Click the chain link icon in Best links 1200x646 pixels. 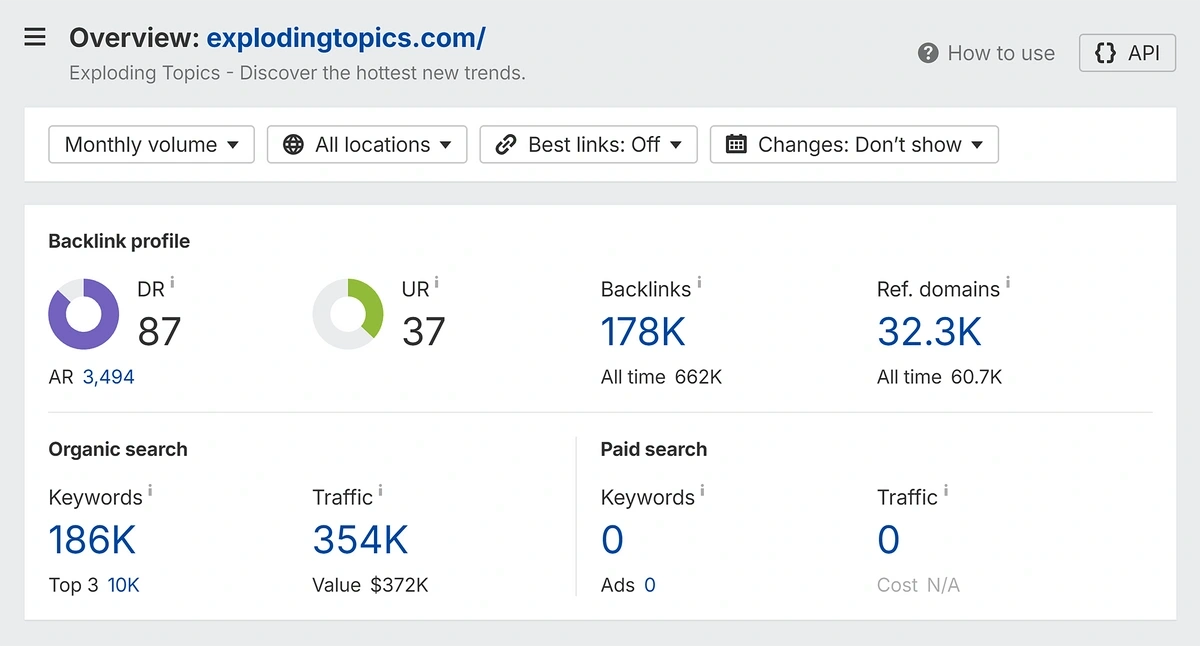507,145
